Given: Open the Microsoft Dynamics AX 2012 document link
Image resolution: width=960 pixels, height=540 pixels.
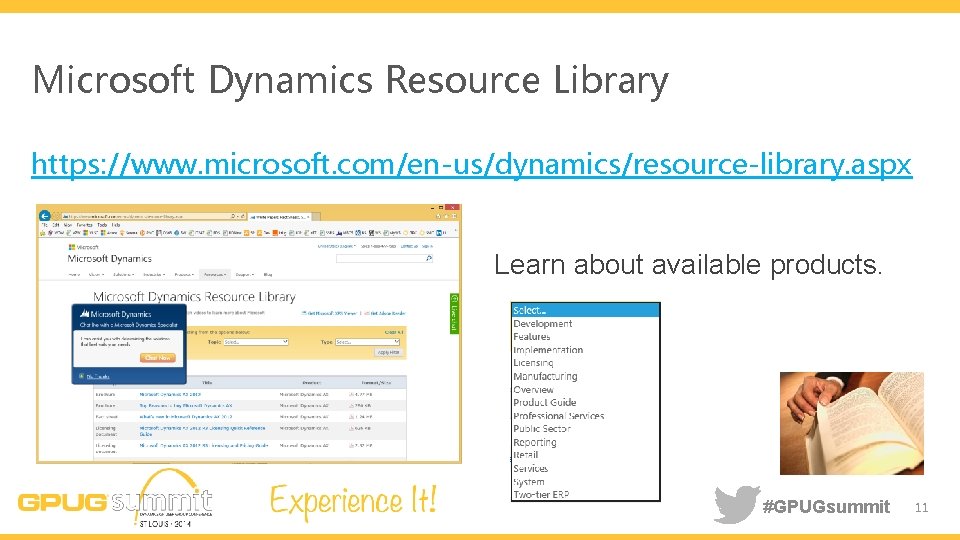Looking at the screenshot, I should (x=170, y=394).
